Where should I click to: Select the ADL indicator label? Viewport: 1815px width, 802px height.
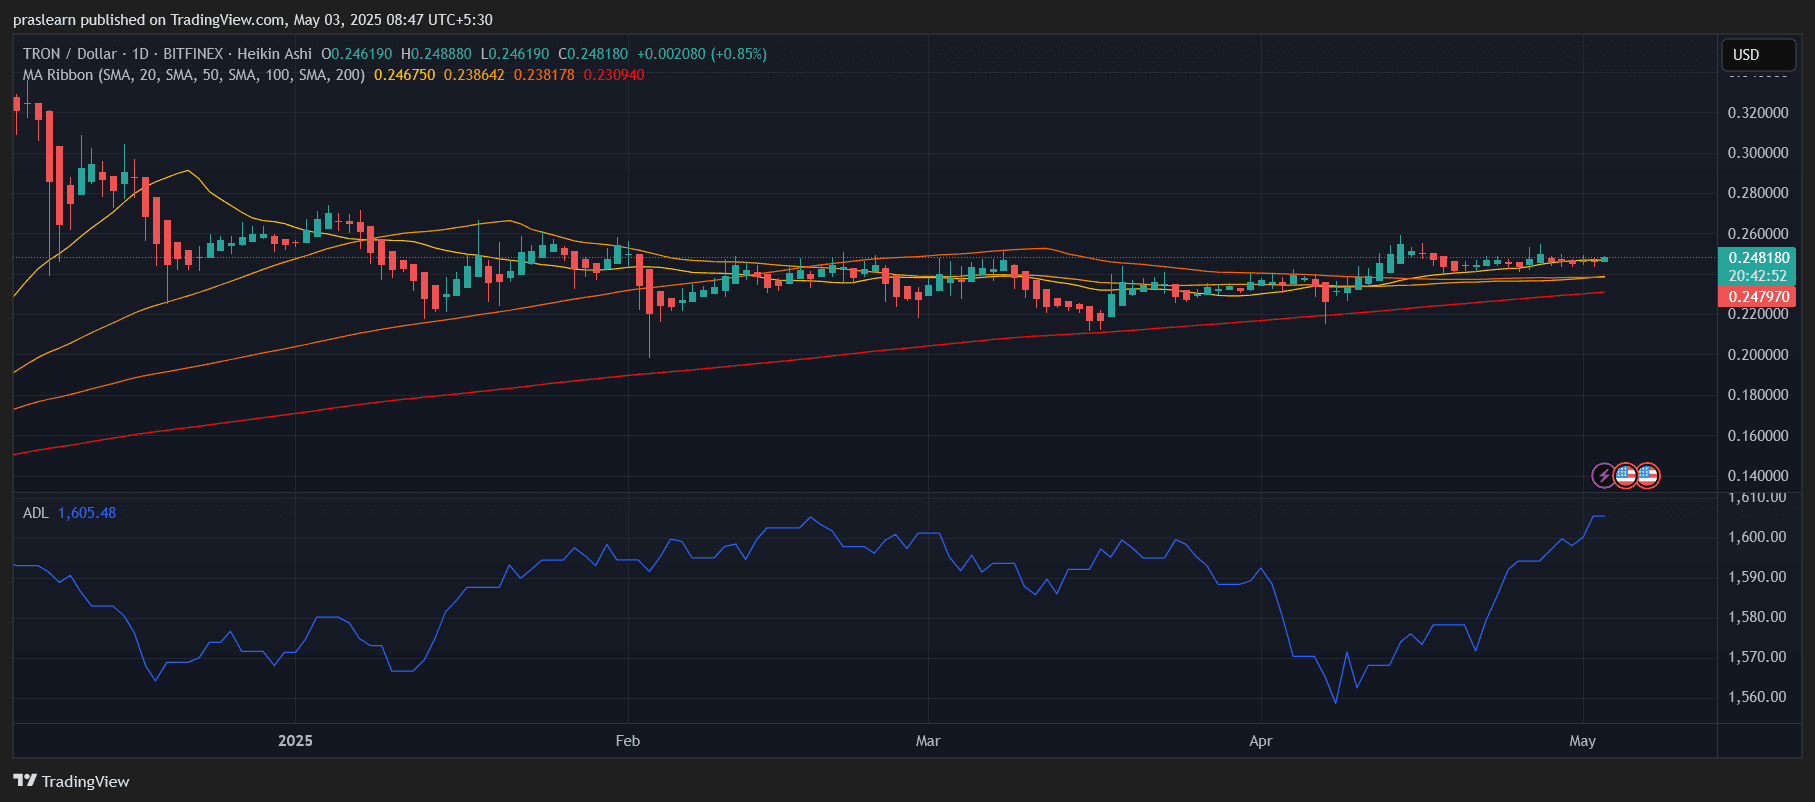tap(35, 513)
